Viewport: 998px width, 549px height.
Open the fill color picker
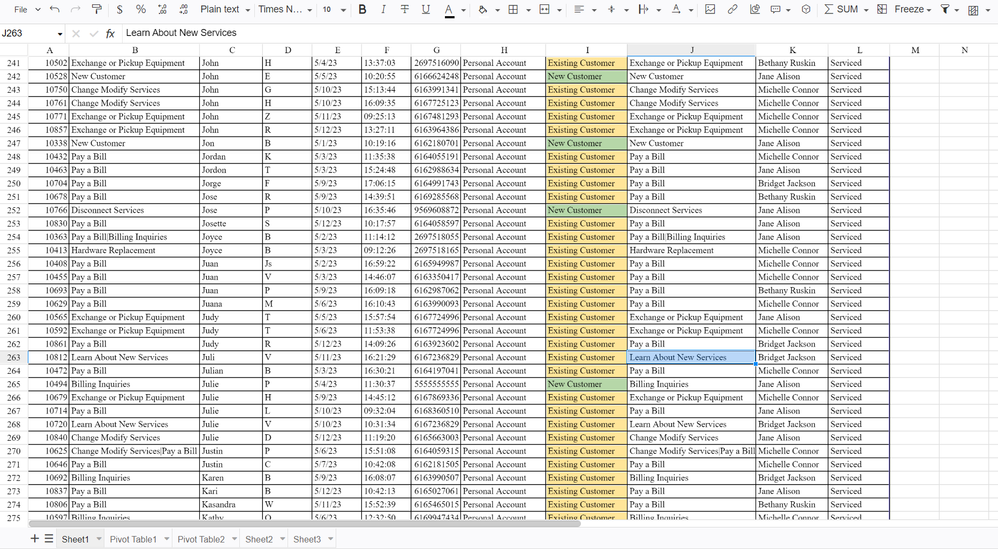coord(483,9)
